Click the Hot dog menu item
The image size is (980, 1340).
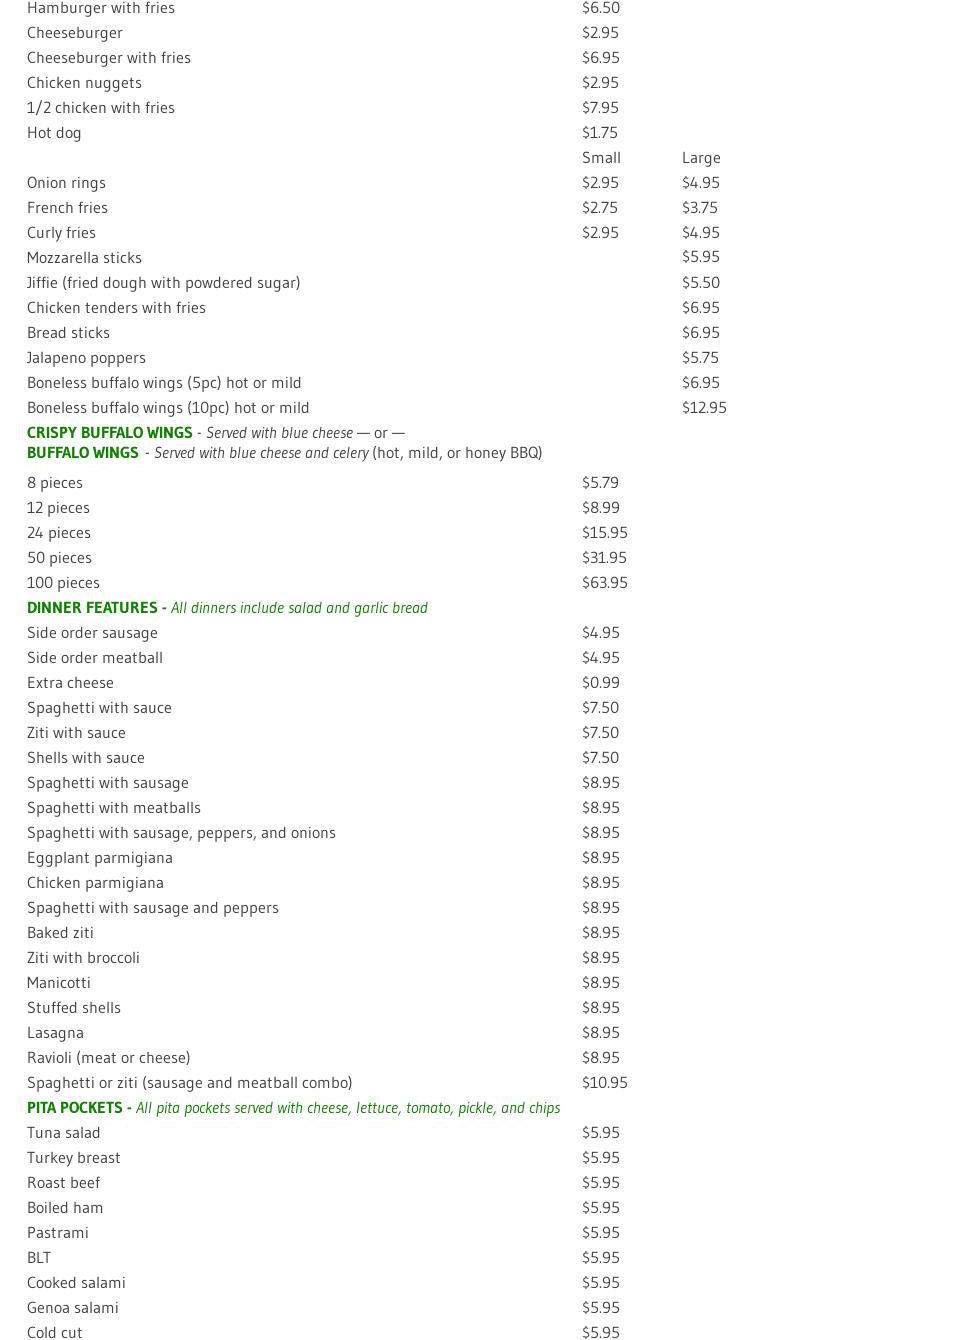54,133
